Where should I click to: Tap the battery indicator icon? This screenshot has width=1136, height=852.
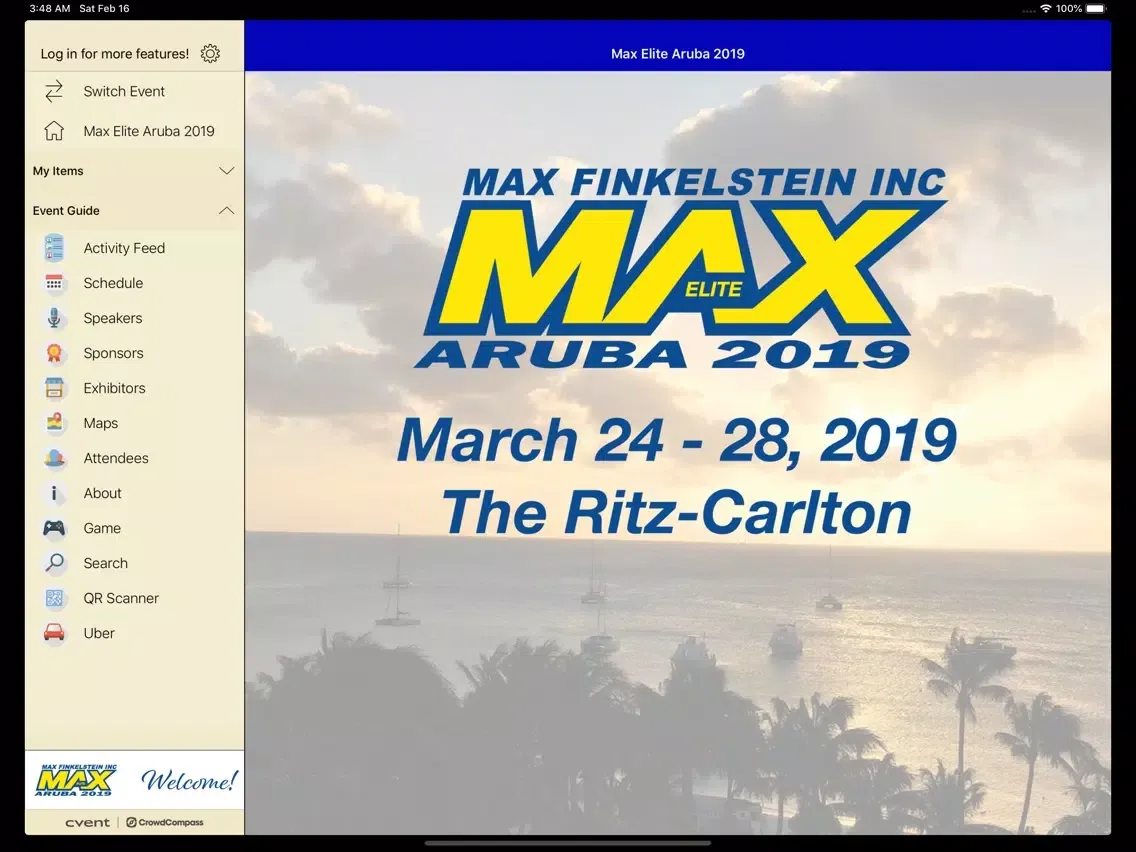tap(1097, 9)
